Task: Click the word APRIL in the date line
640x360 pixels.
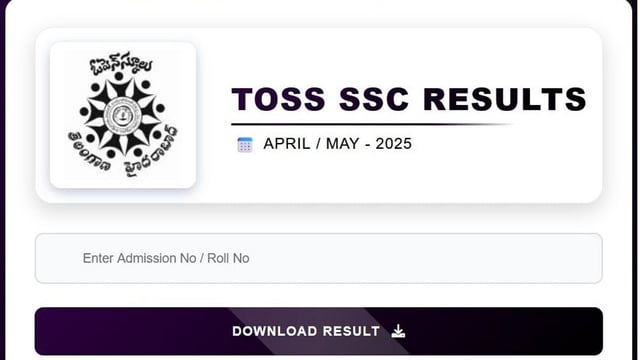Action: (x=287, y=144)
